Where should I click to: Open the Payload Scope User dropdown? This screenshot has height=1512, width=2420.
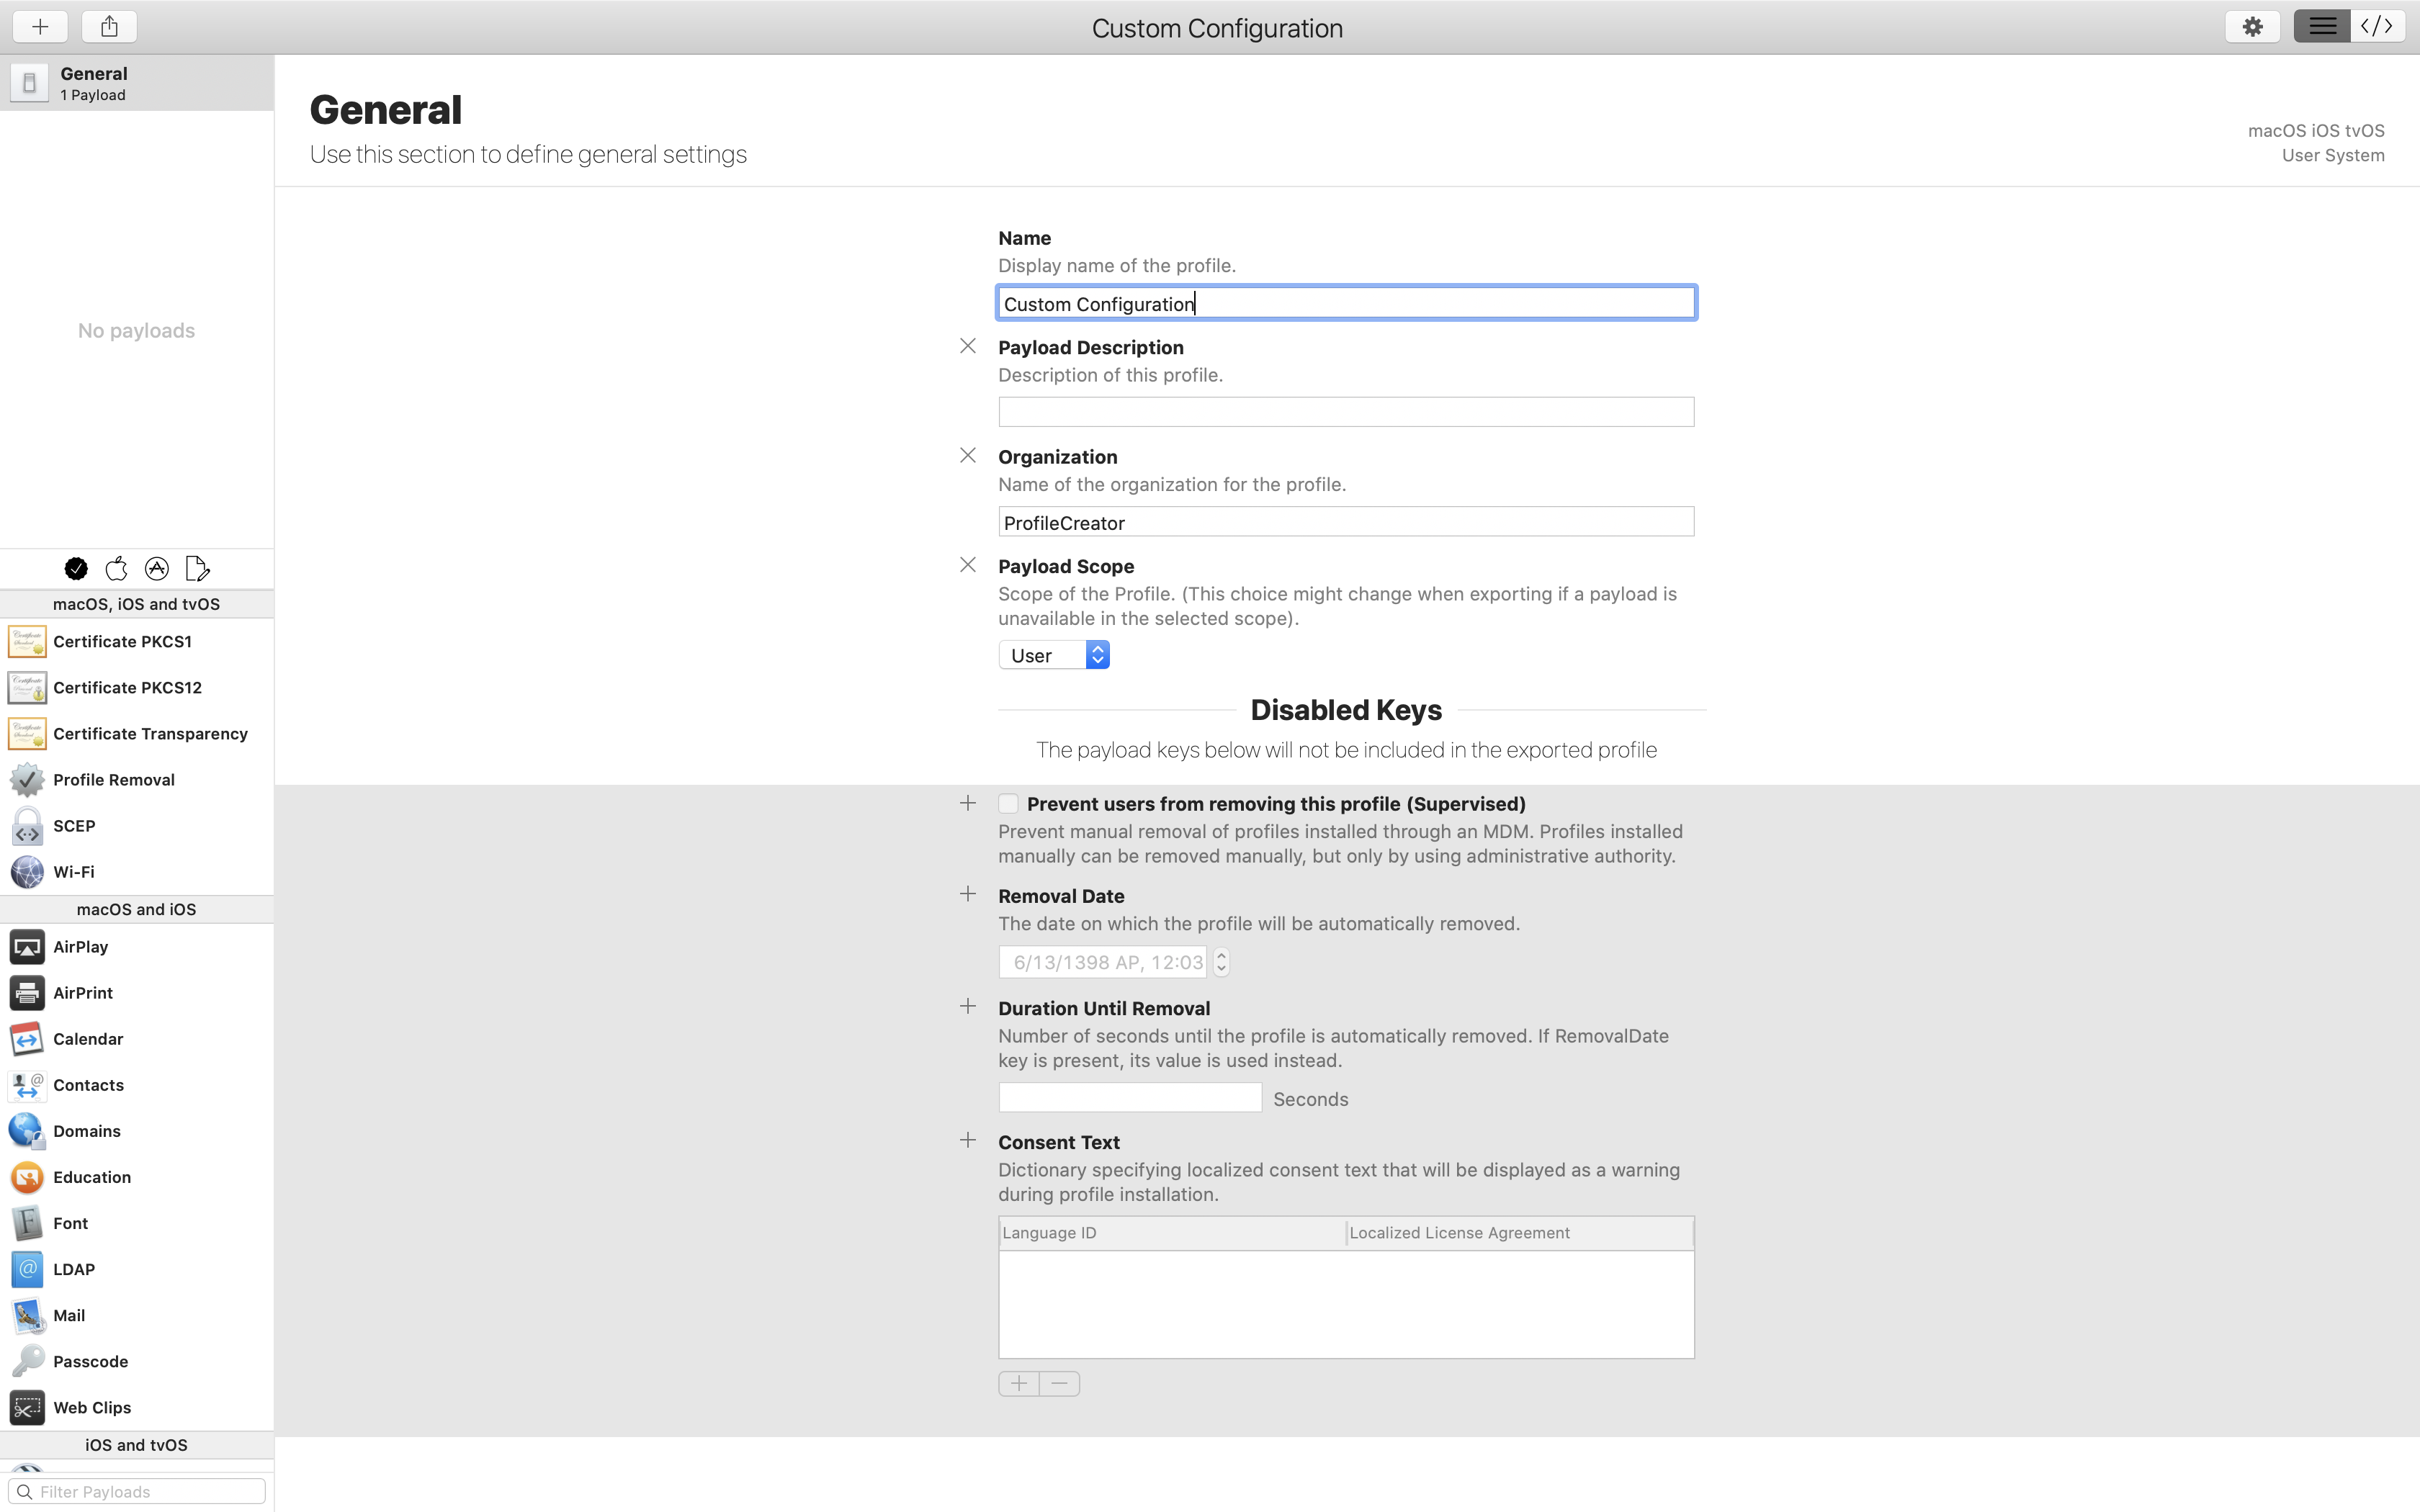(x=1054, y=655)
